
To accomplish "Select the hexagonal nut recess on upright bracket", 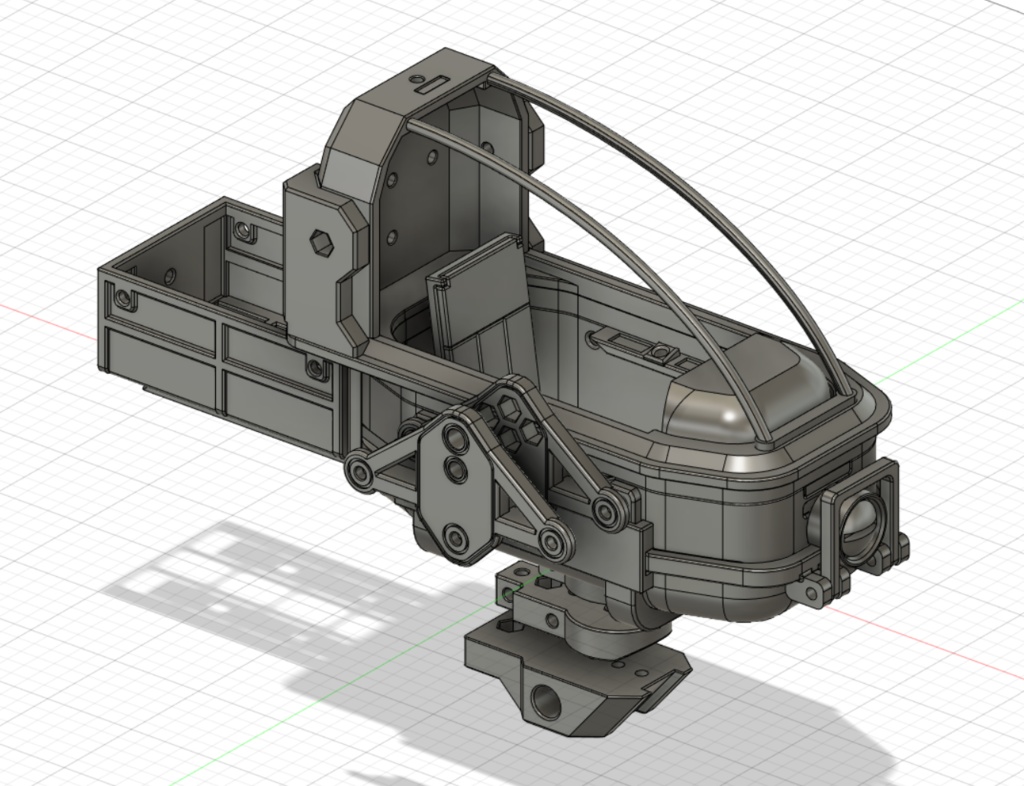I will [x=321, y=243].
